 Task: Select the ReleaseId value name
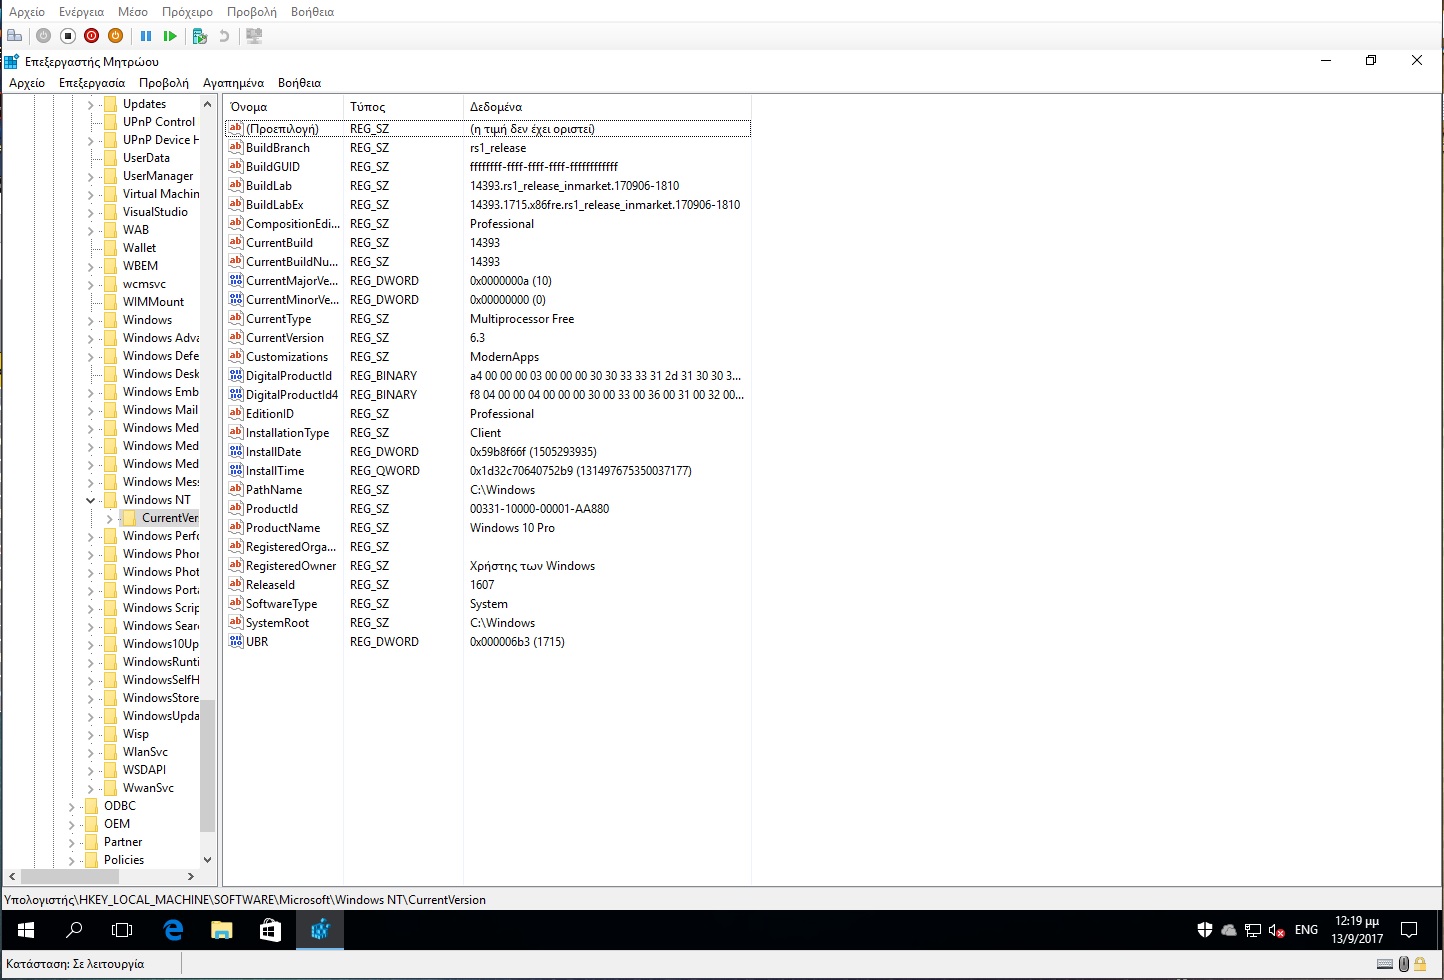pyautogui.click(x=270, y=585)
